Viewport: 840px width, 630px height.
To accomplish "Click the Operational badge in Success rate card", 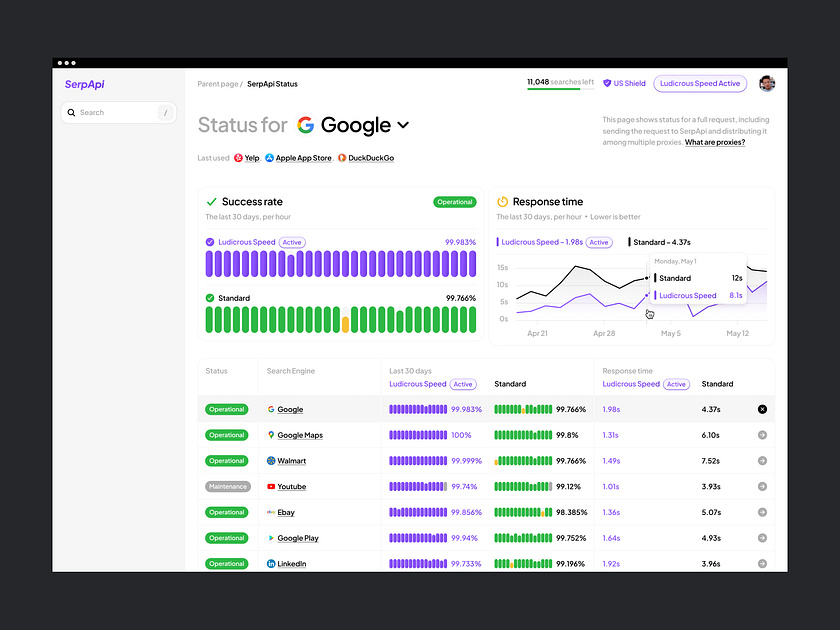I will coord(454,202).
